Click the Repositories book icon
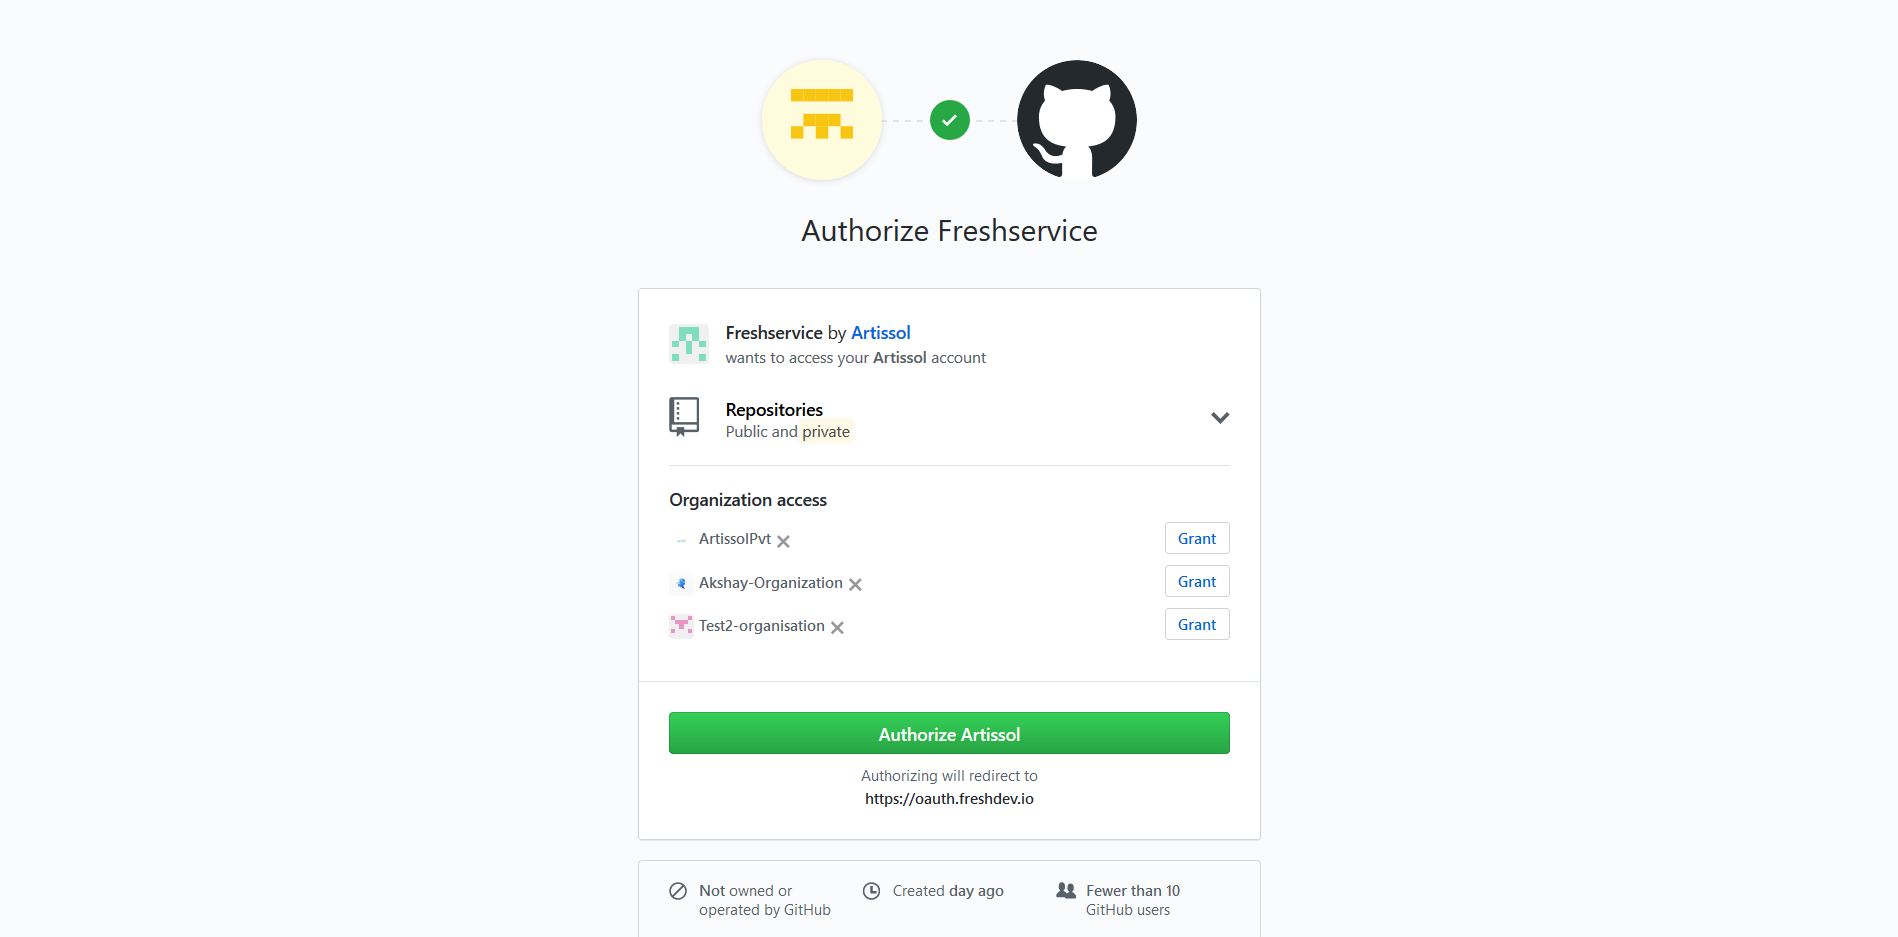The height and width of the screenshot is (937, 1898). coord(684,417)
